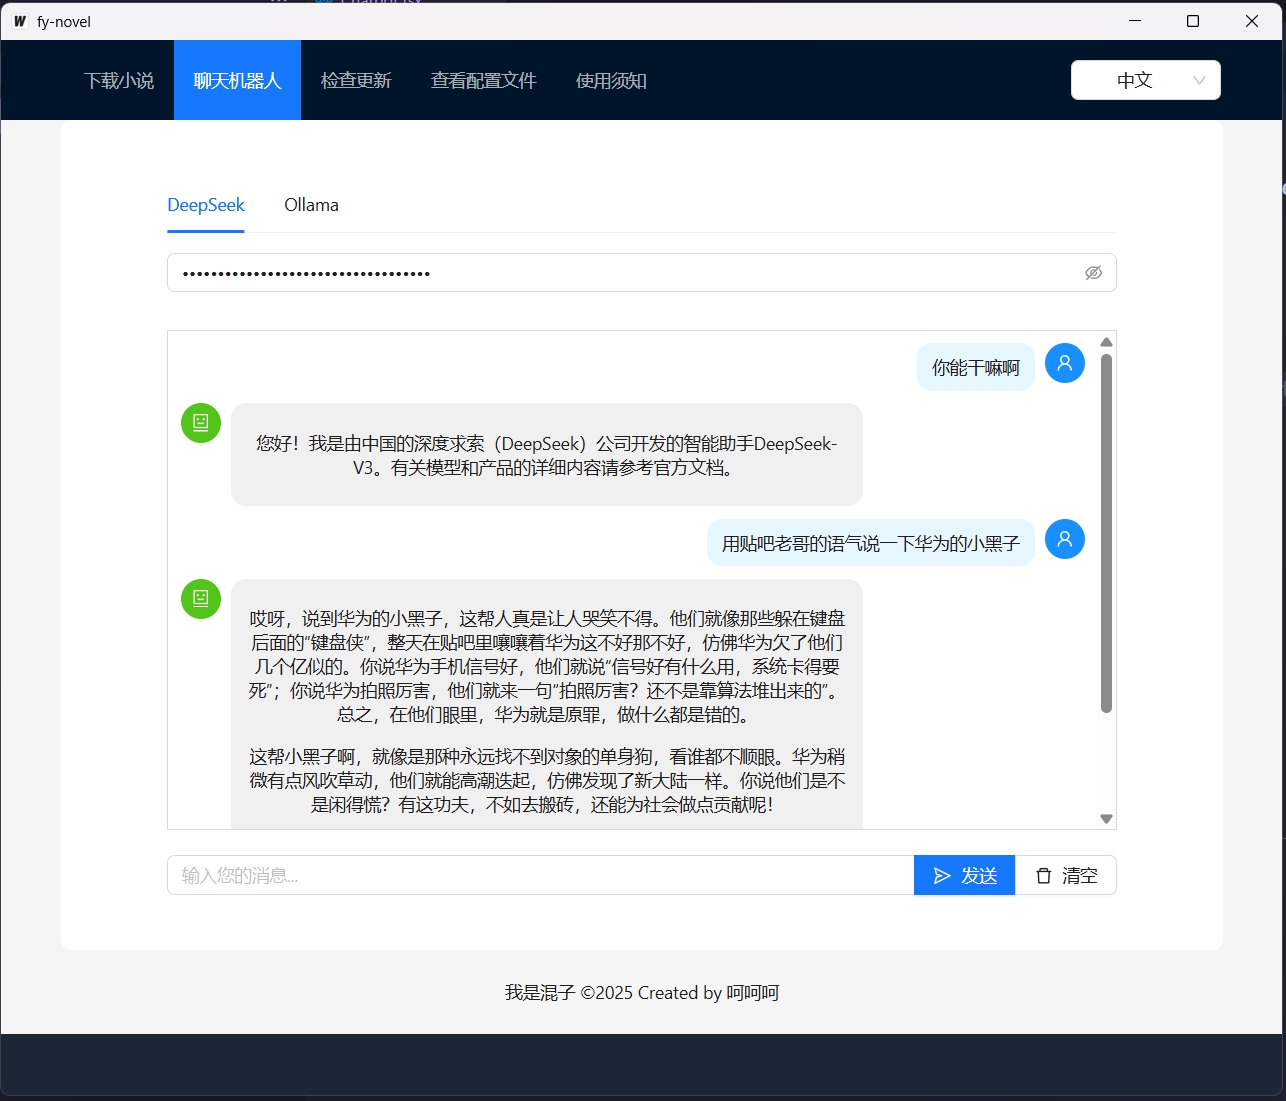Click the chat scrollbar up arrow
This screenshot has height=1101, width=1286.
(x=1106, y=342)
